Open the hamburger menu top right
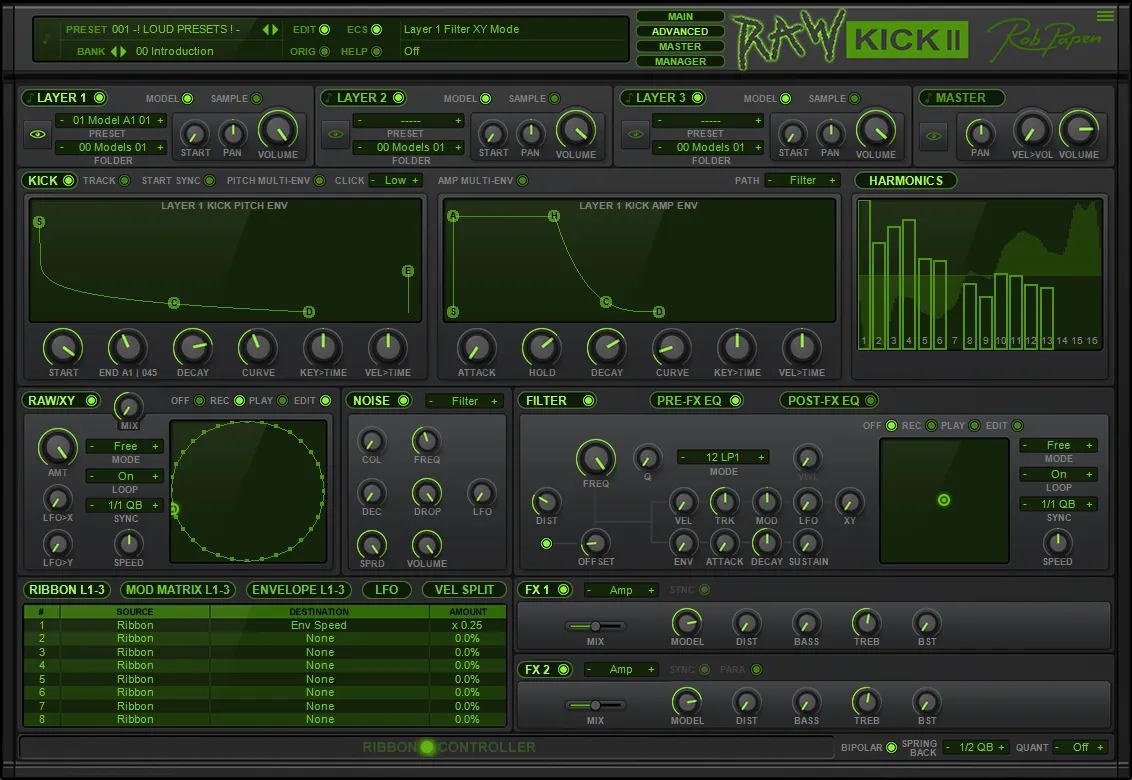The image size is (1132, 780). [x=1105, y=16]
